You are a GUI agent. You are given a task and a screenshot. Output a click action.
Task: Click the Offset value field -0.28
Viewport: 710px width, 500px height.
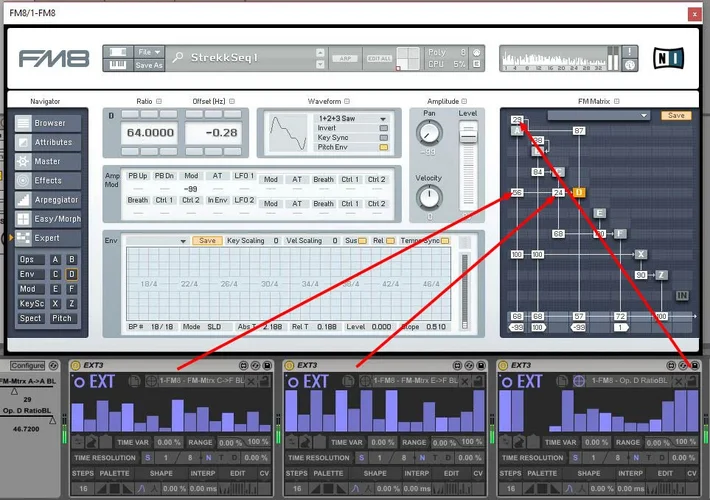[213, 133]
